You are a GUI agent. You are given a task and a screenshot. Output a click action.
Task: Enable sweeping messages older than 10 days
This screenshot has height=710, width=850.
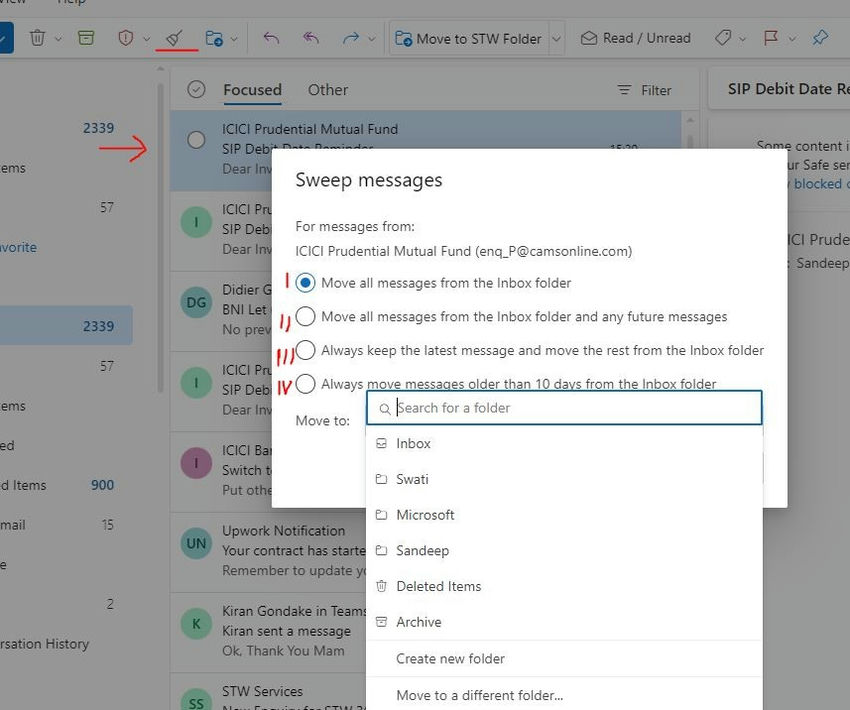click(x=306, y=383)
